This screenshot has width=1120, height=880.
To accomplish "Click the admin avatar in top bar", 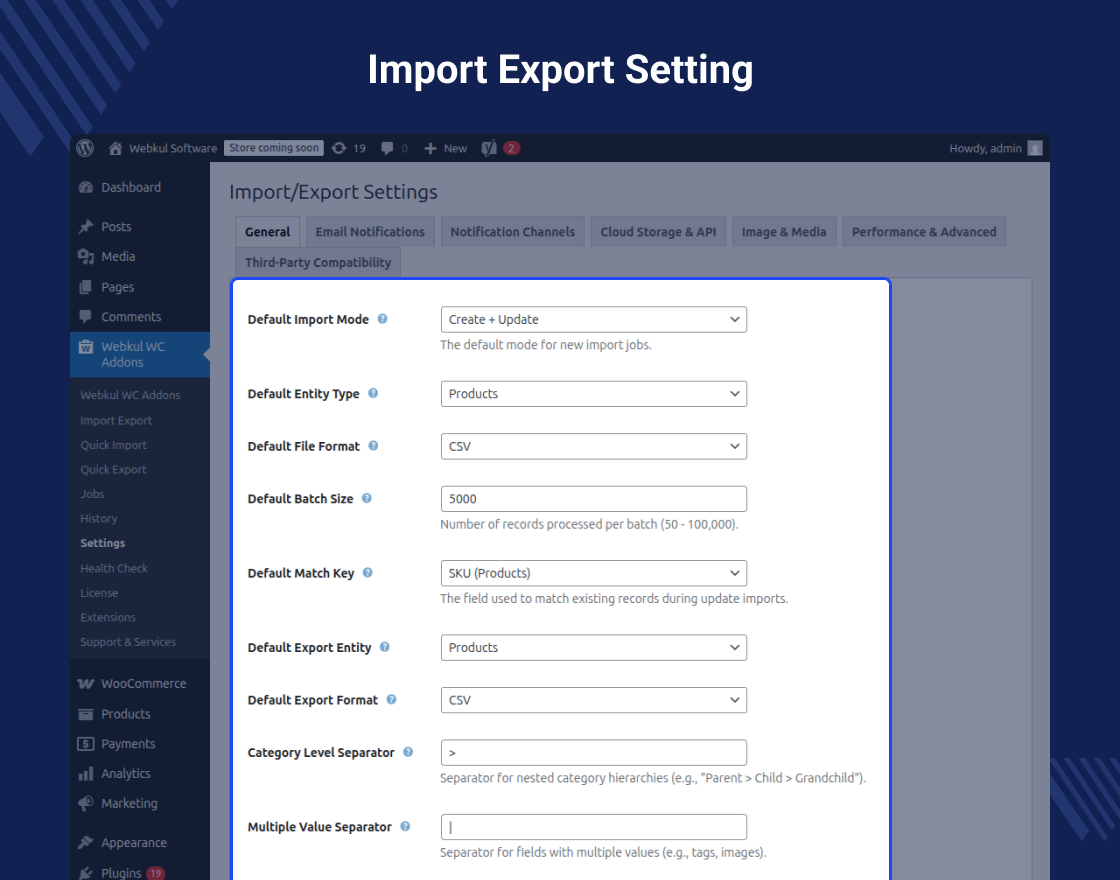I will pos(1035,148).
